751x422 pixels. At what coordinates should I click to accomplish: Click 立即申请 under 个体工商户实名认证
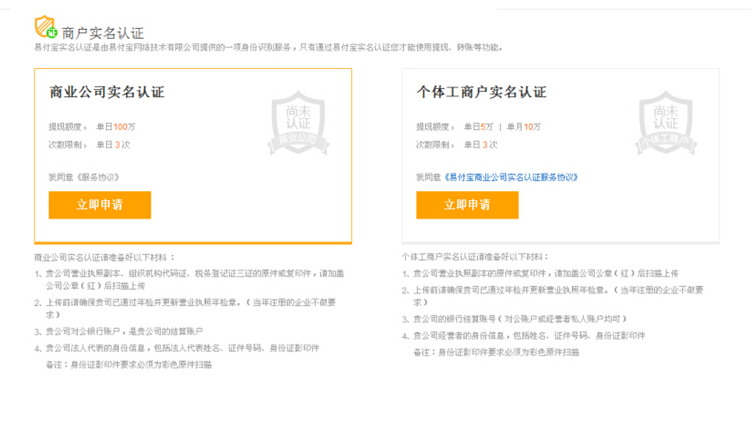(467, 205)
